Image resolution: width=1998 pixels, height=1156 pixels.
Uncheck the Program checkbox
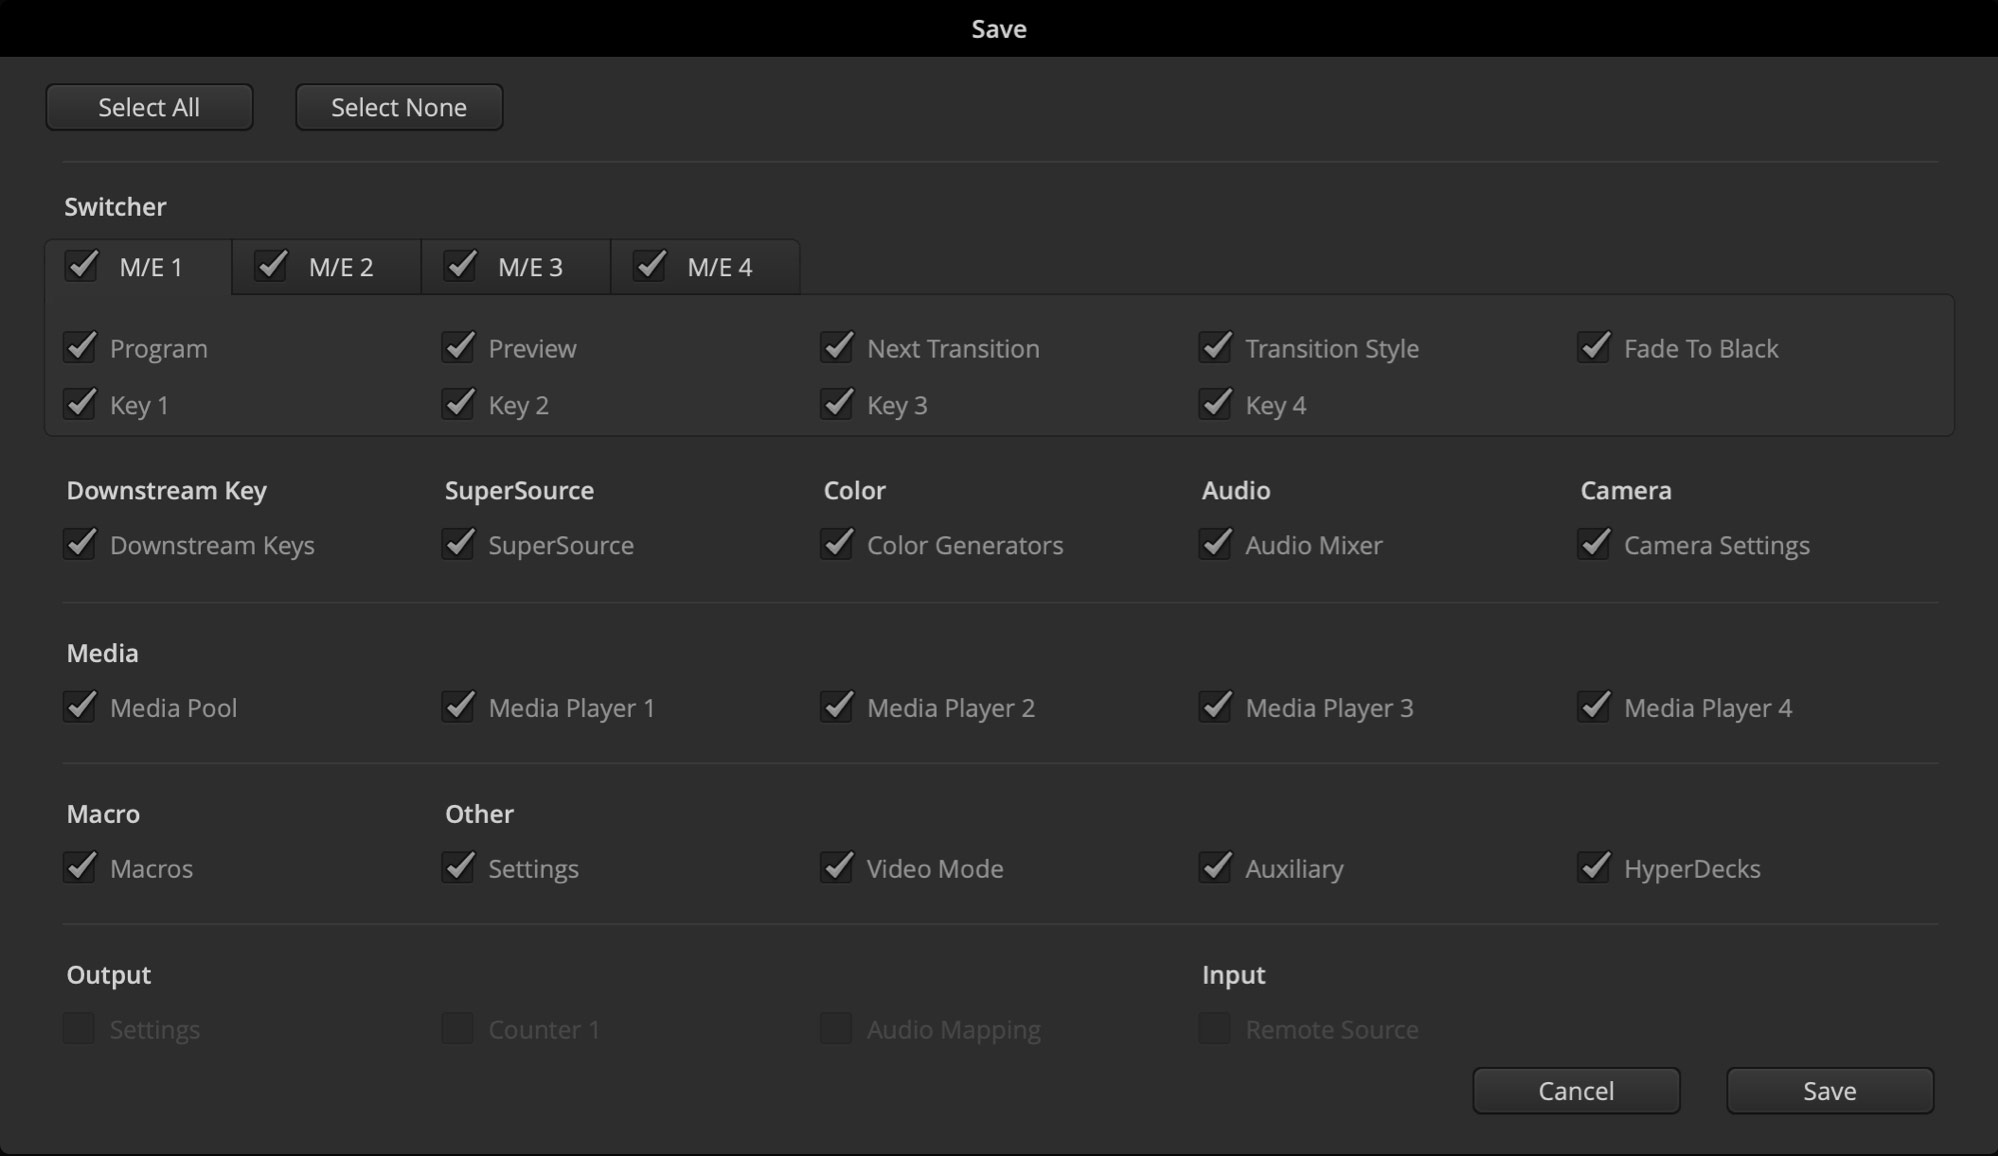point(81,347)
